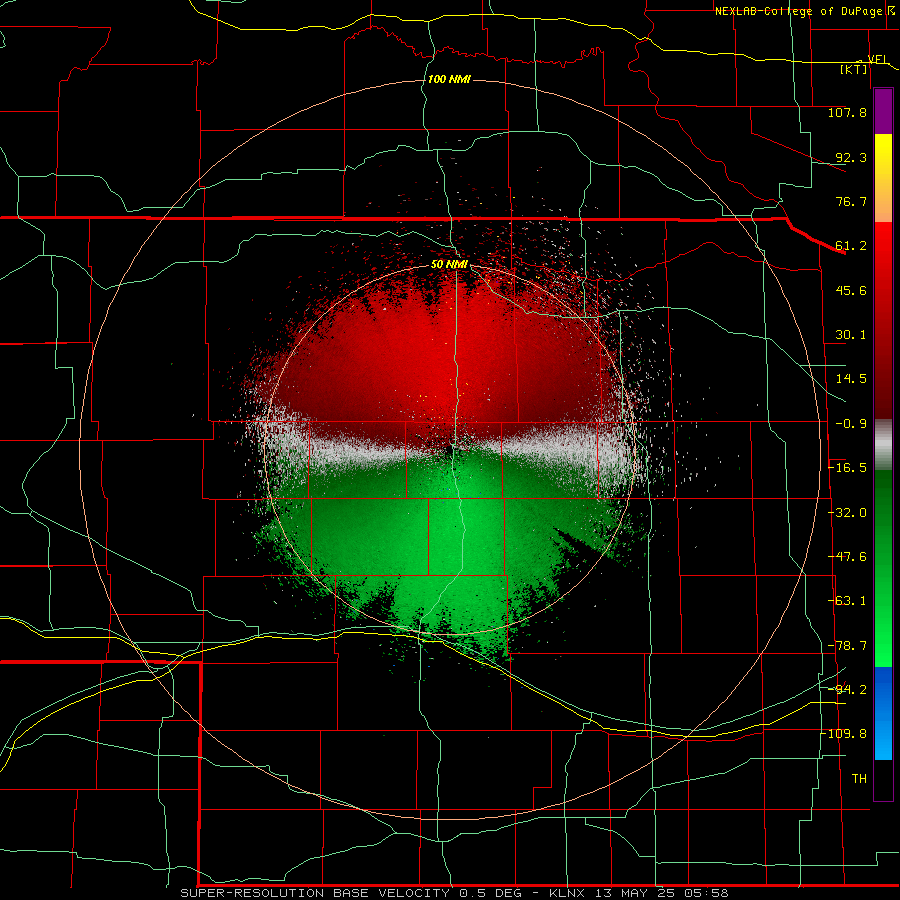Click the 45.6 velocity scale label
Viewport: 900px width, 900px height.
[851, 290]
